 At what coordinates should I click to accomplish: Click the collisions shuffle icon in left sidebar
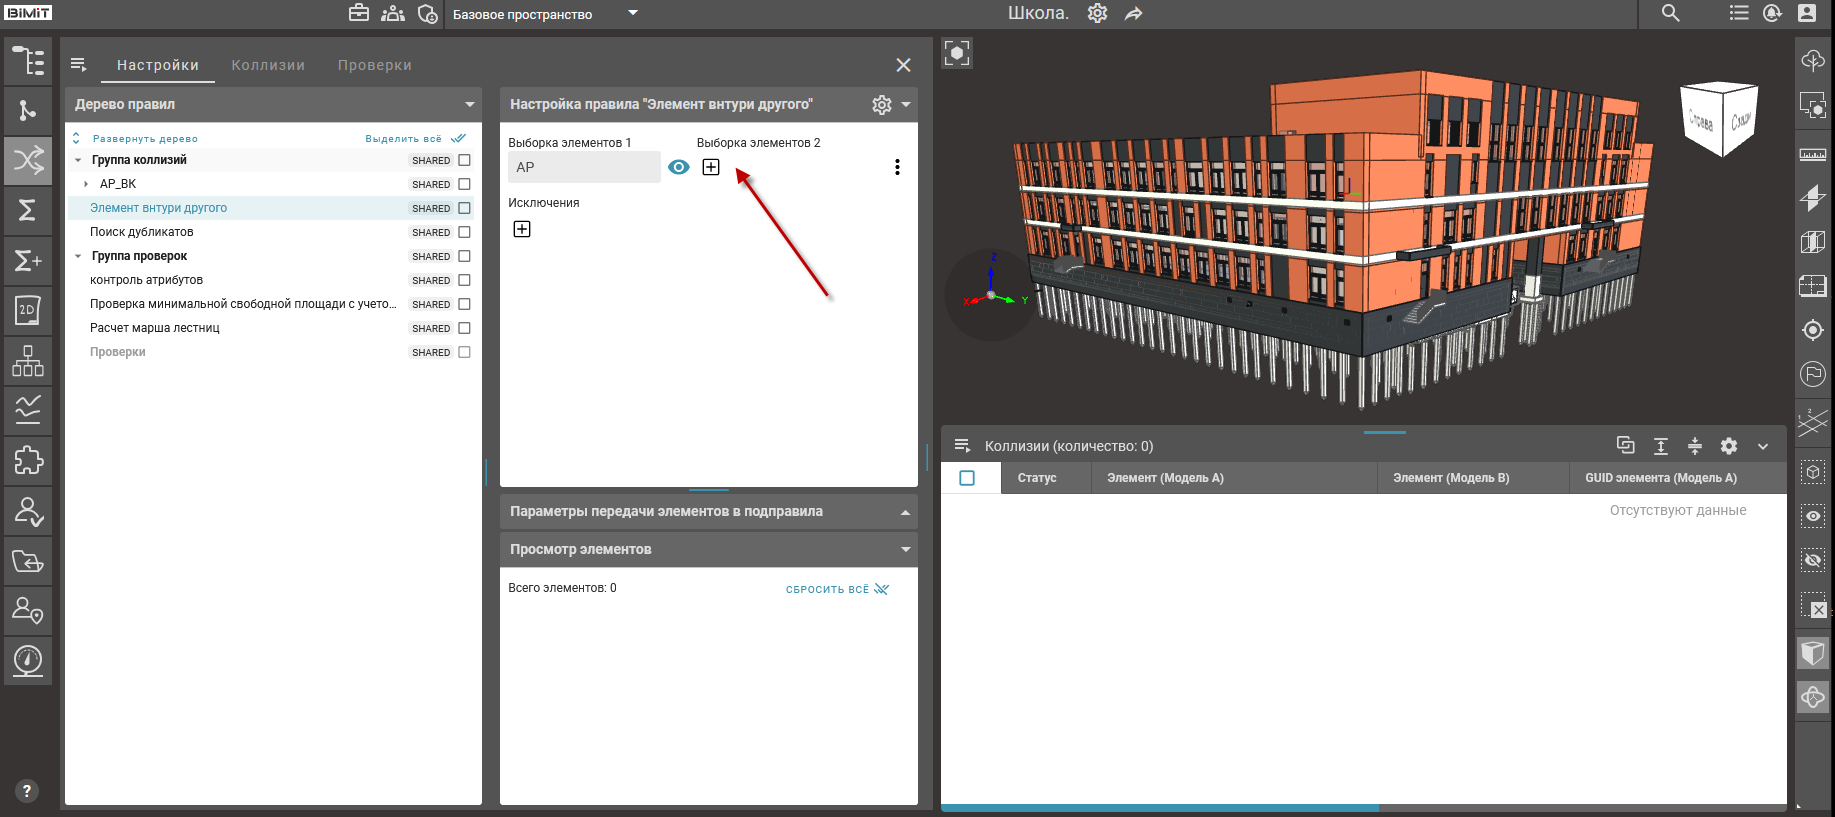[28, 160]
